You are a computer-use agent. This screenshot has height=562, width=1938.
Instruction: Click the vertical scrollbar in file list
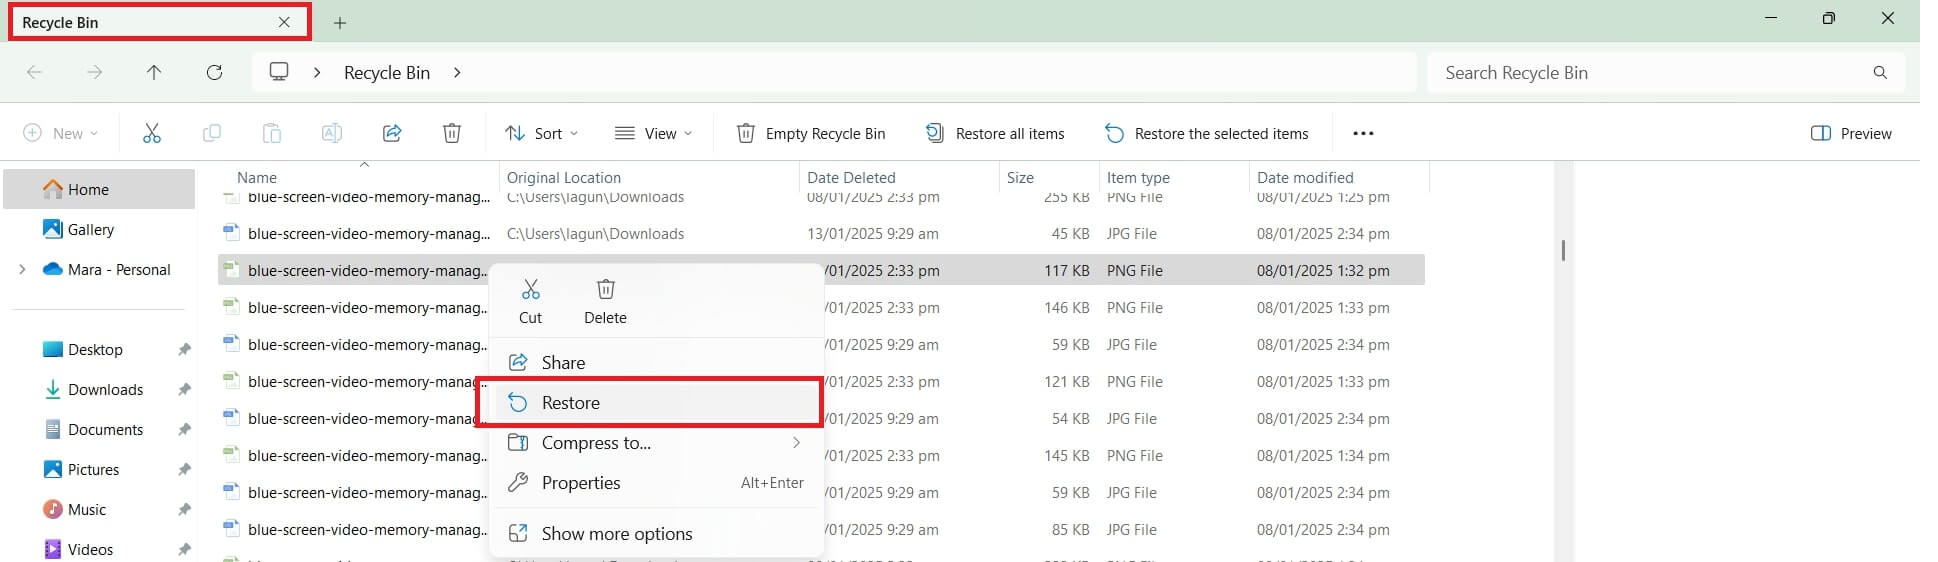1563,250
